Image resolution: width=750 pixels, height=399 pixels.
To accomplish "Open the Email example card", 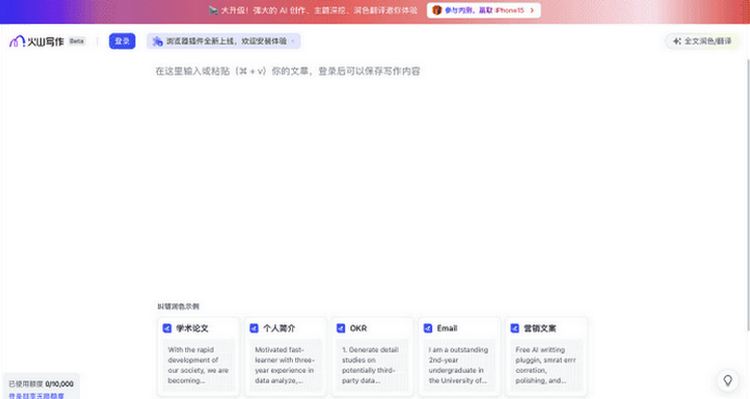I will tap(460, 357).
